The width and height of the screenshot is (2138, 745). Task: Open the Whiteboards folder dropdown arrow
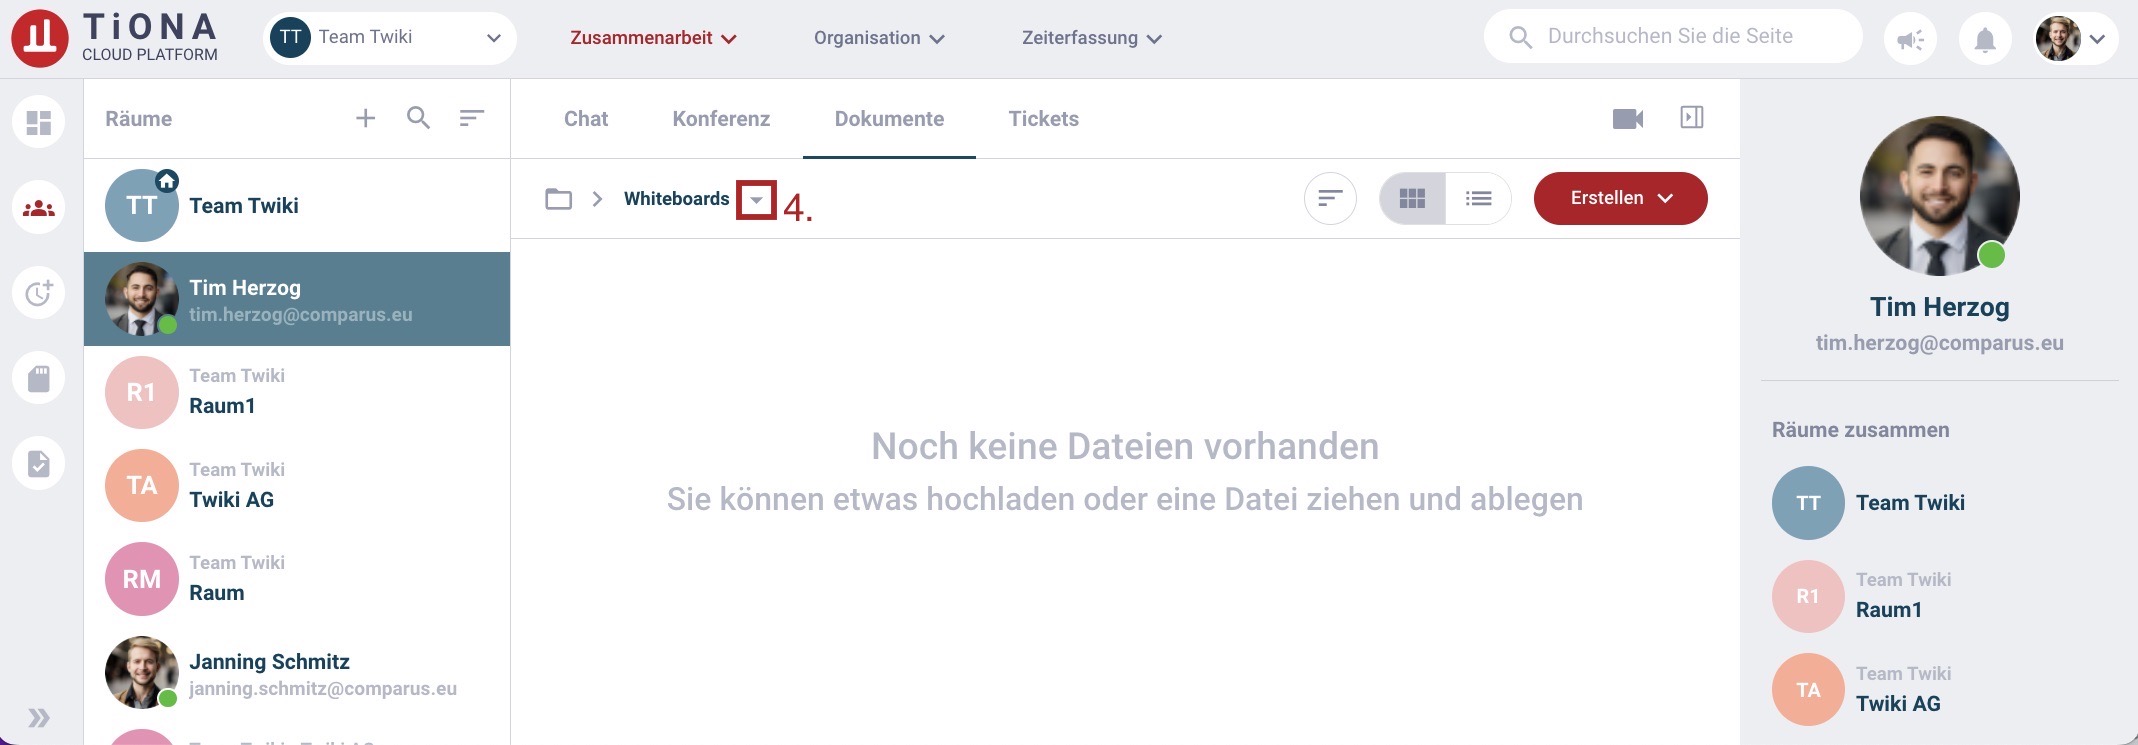click(756, 199)
